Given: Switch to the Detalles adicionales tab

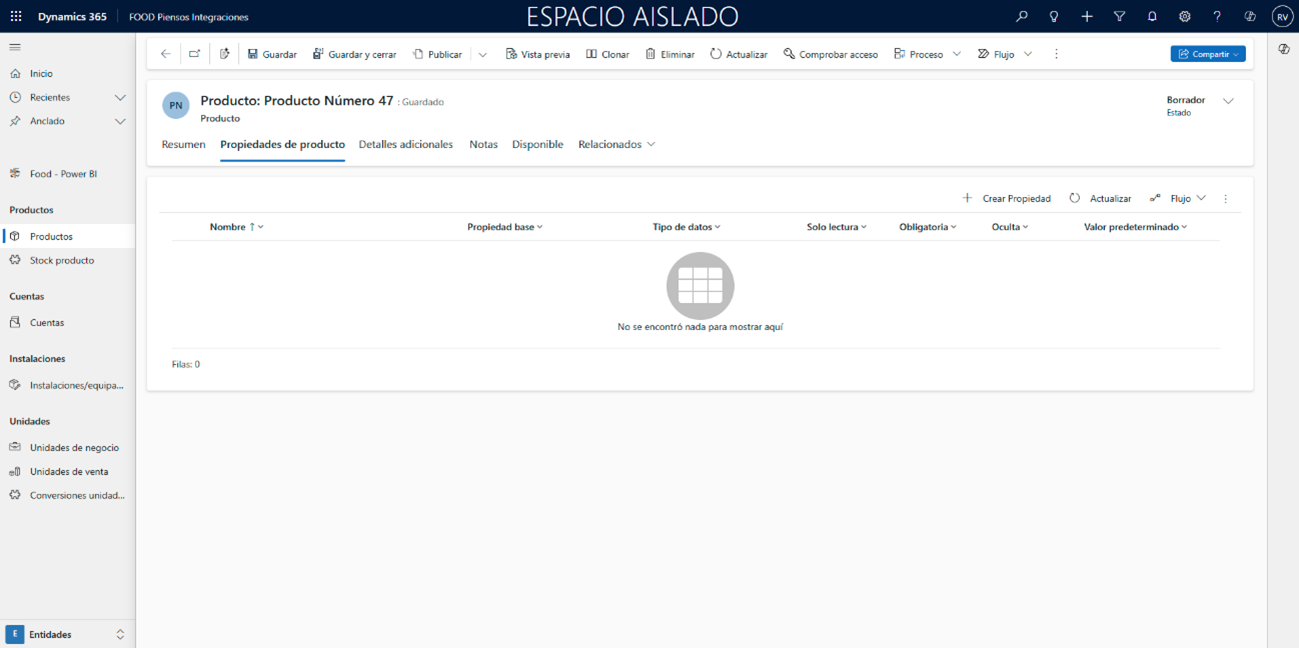Looking at the screenshot, I should [x=405, y=145].
